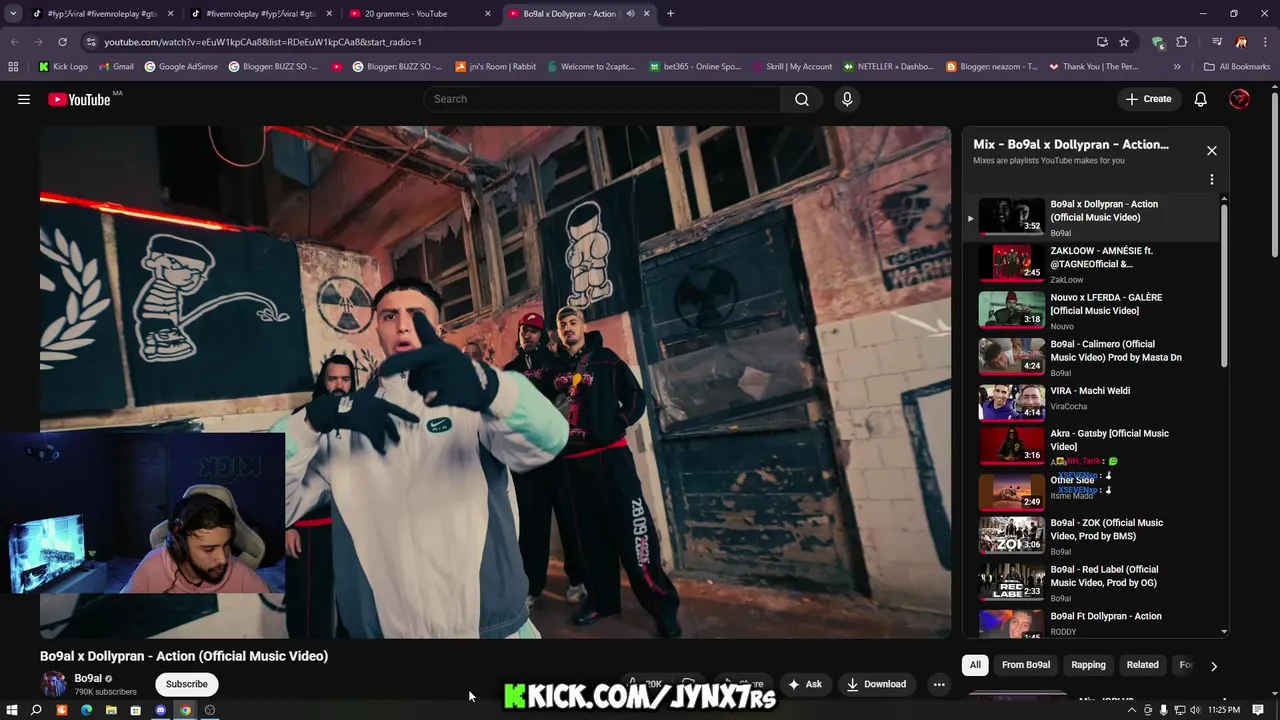
Task: Click the main video player to pause
Action: [495, 382]
